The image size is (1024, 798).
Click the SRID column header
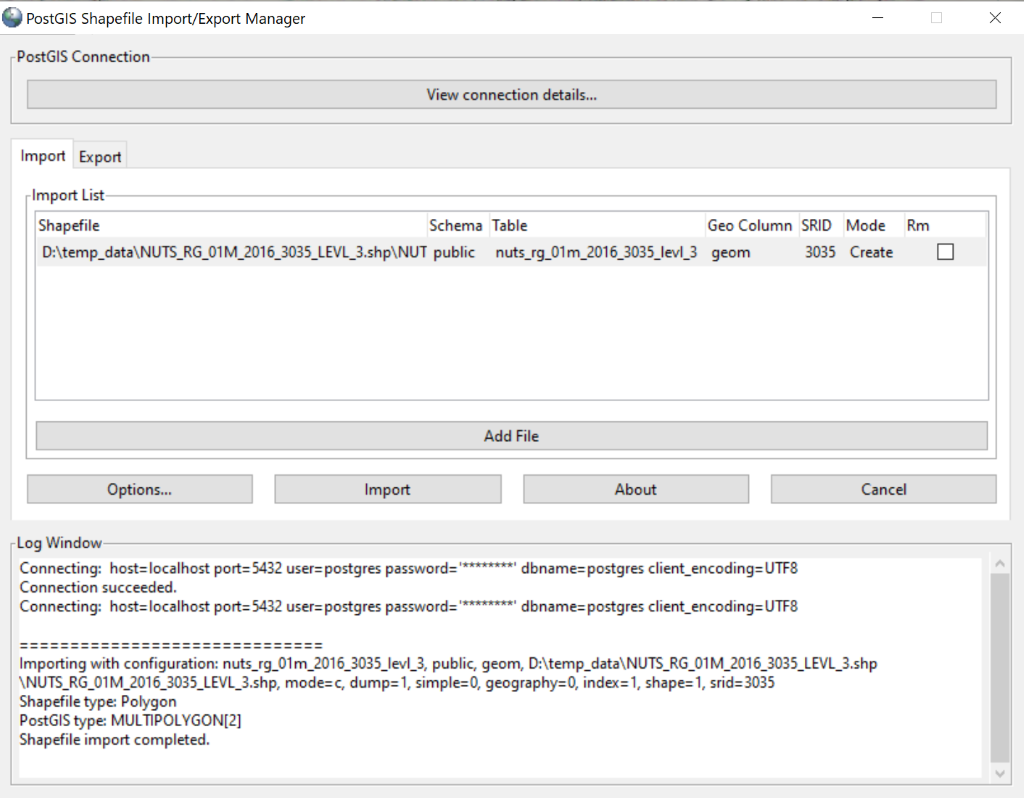pos(821,225)
